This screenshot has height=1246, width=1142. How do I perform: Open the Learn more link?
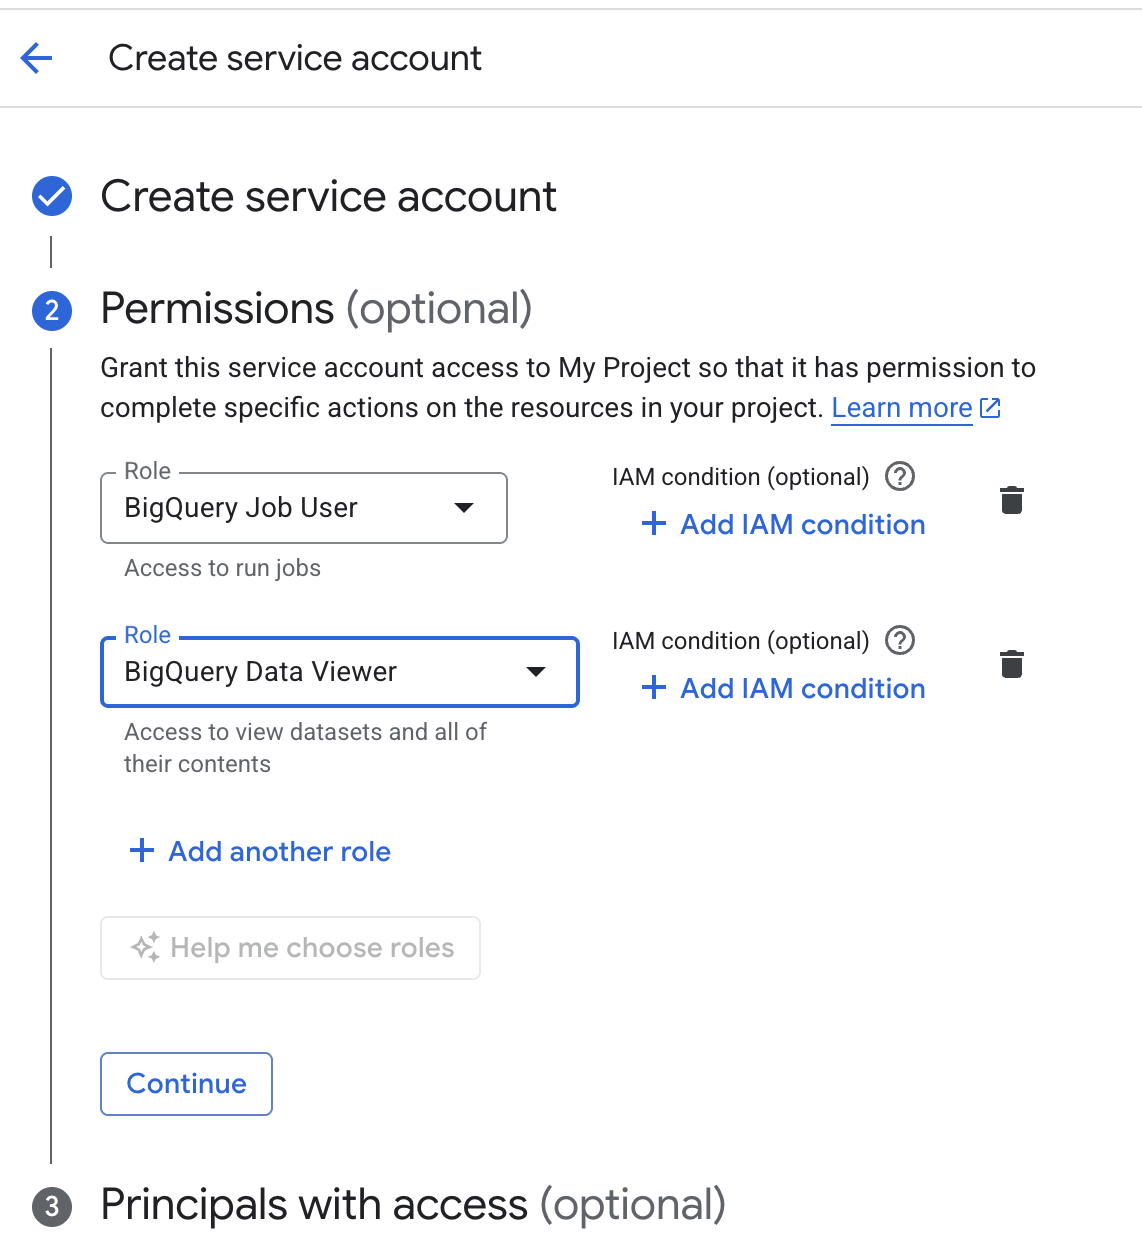coord(901,408)
